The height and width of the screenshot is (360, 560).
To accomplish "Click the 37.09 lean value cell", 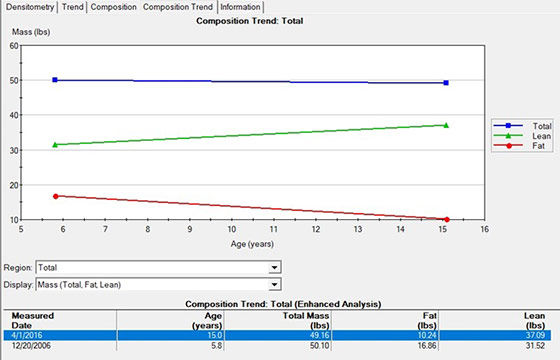I will coord(535,335).
